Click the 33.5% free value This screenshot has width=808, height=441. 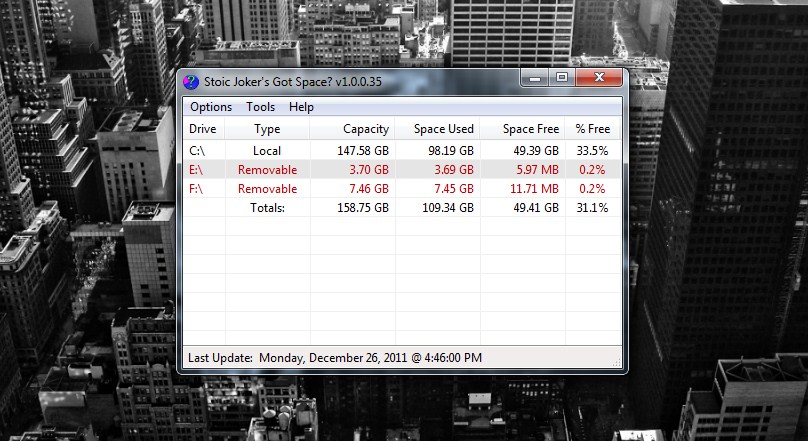click(x=592, y=151)
